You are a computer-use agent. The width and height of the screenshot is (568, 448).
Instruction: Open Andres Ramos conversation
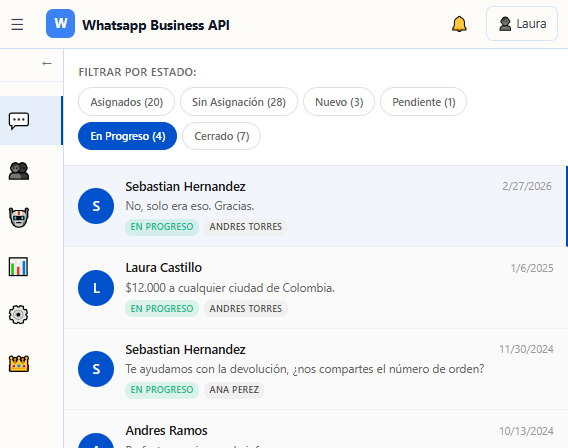(x=316, y=430)
